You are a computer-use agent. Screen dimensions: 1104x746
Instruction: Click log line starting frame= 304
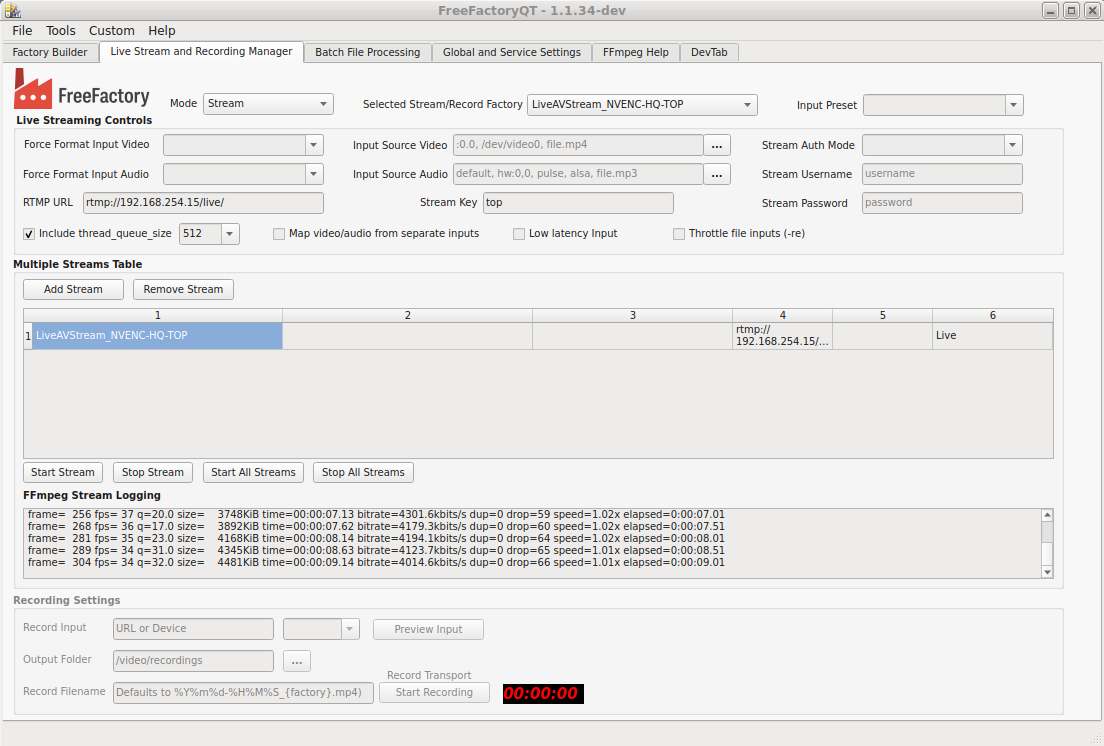pyautogui.click(x=376, y=562)
